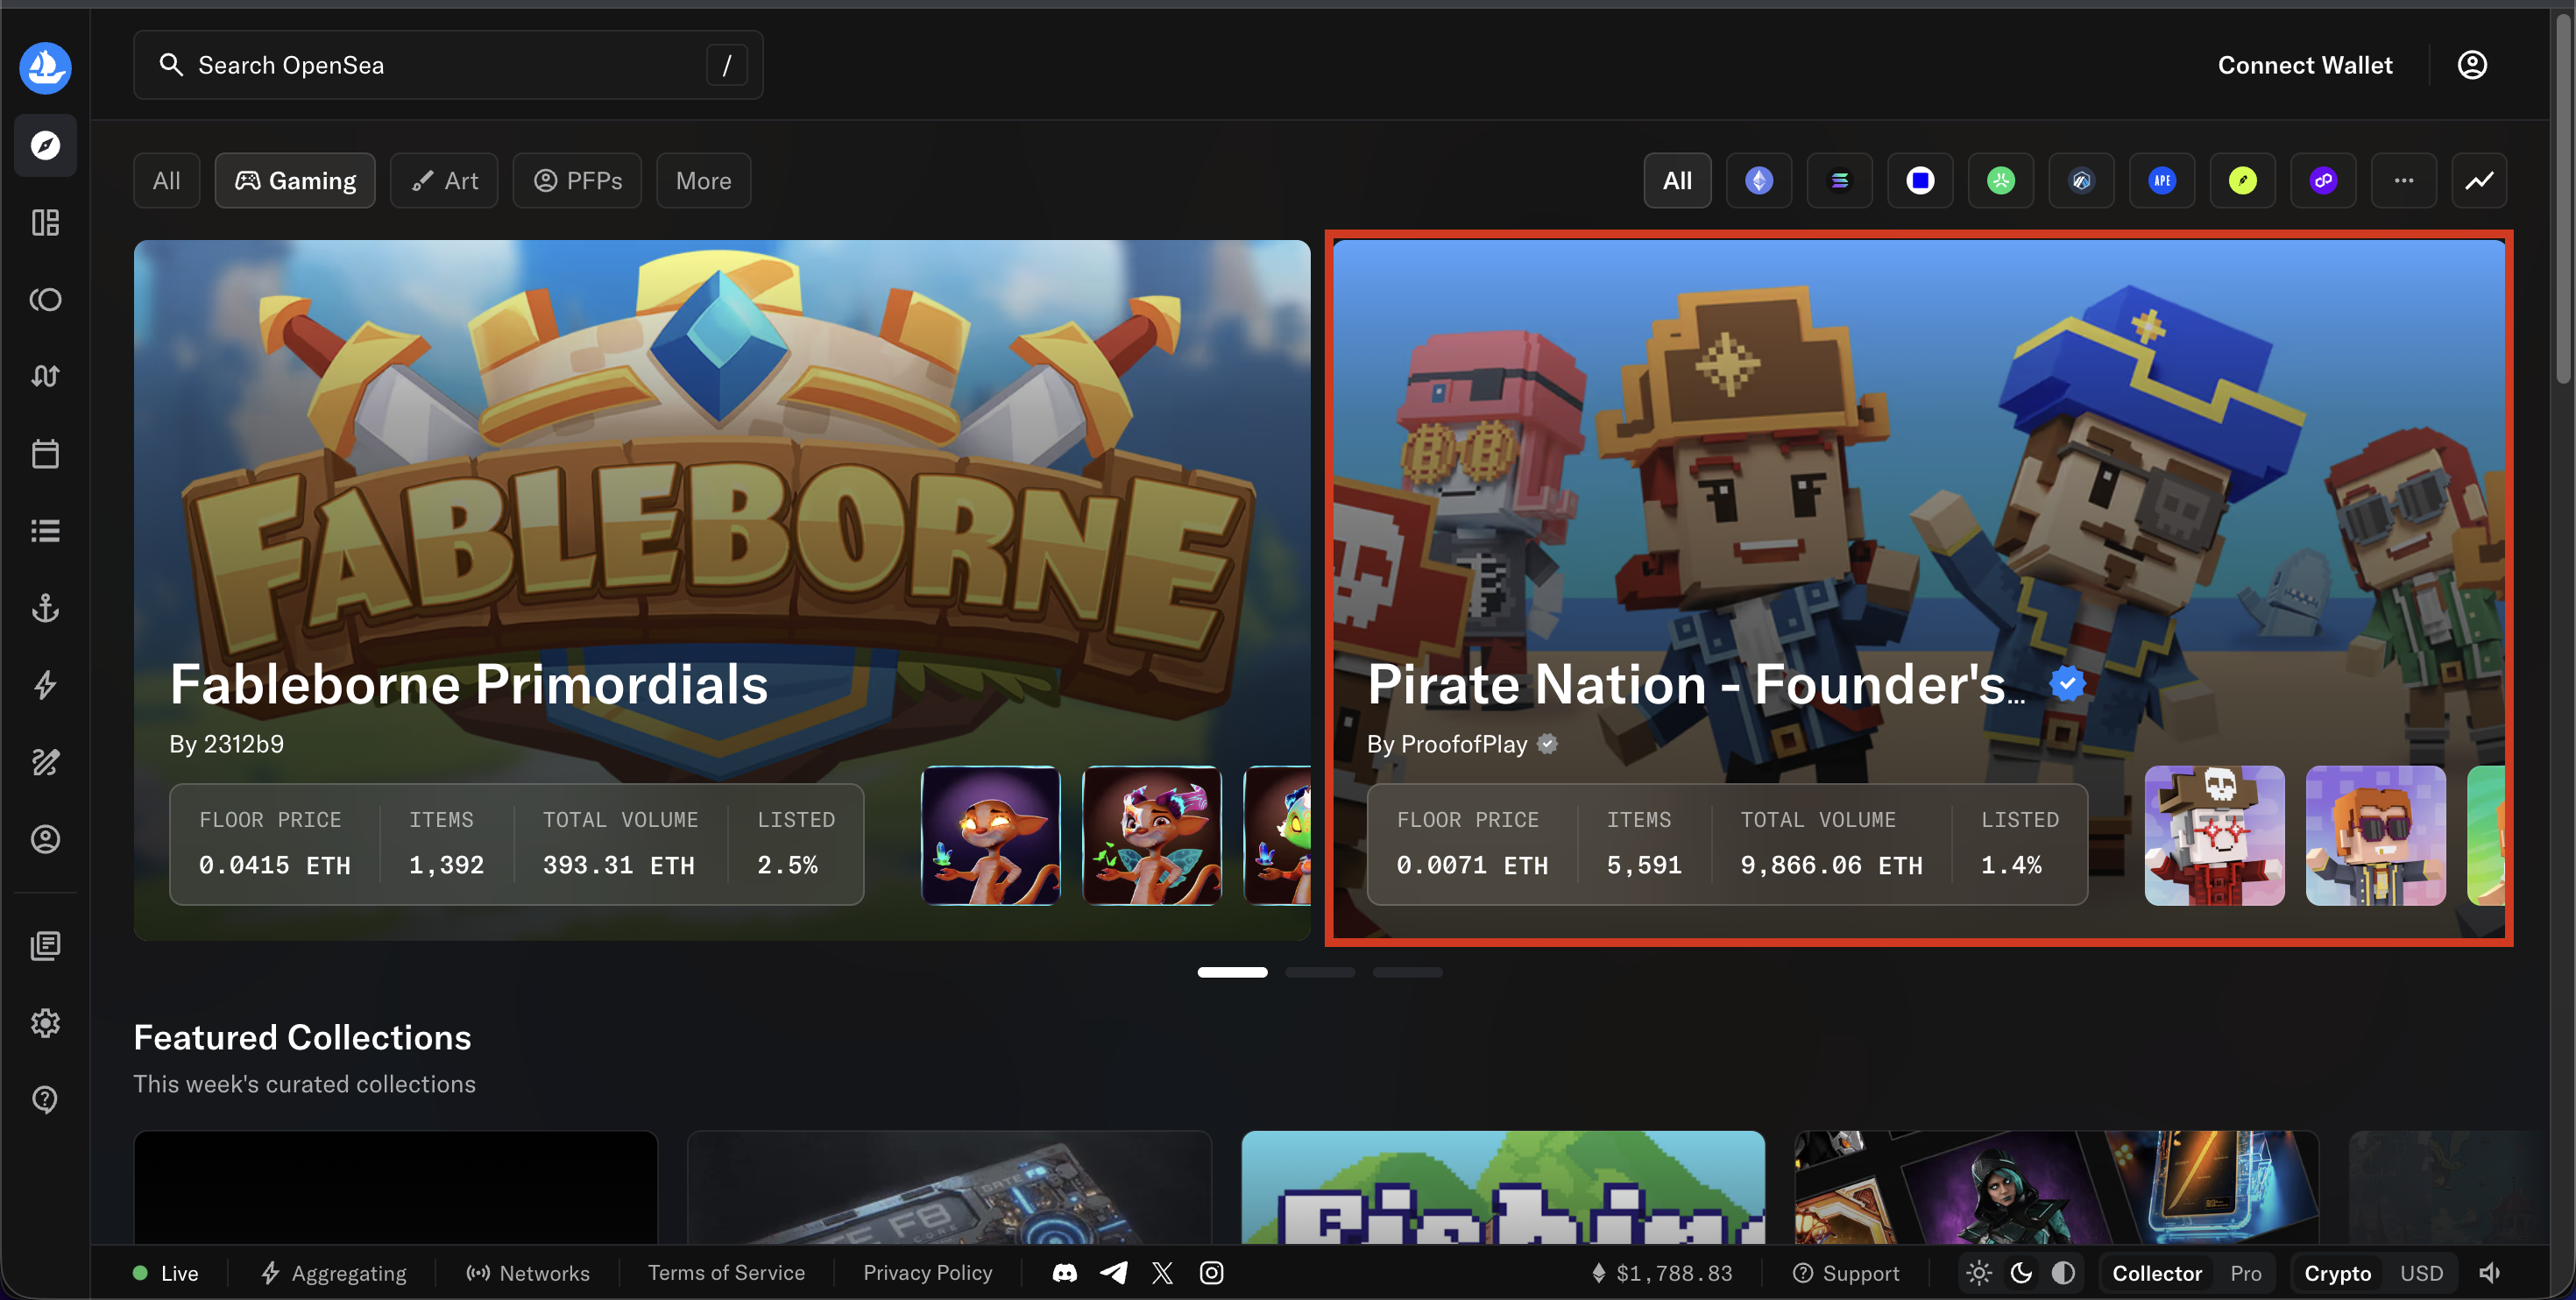This screenshot has height=1300, width=2576.
Task: Go to the second carousel slide indicator
Action: 1320,972
